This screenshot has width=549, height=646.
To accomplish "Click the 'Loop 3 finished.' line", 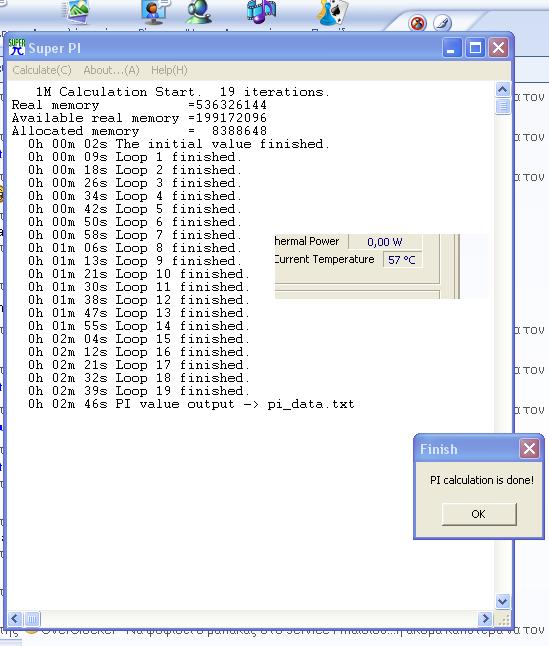I will pos(135,183).
